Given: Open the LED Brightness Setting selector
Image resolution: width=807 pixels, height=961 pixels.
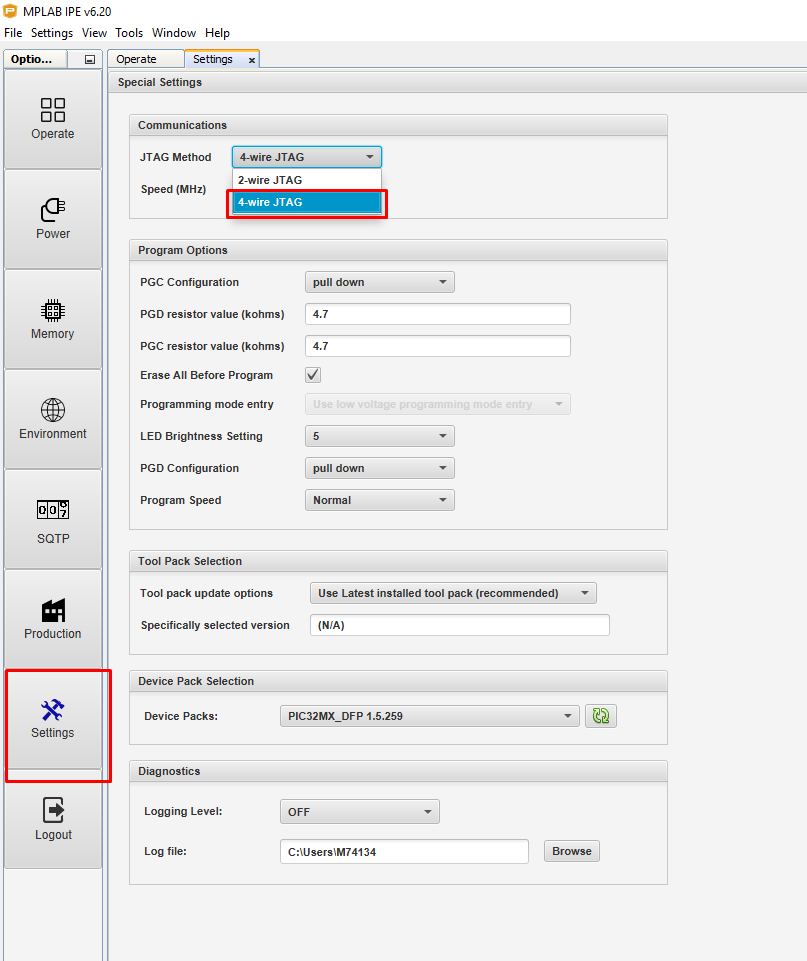Looking at the screenshot, I should click(379, 436).
